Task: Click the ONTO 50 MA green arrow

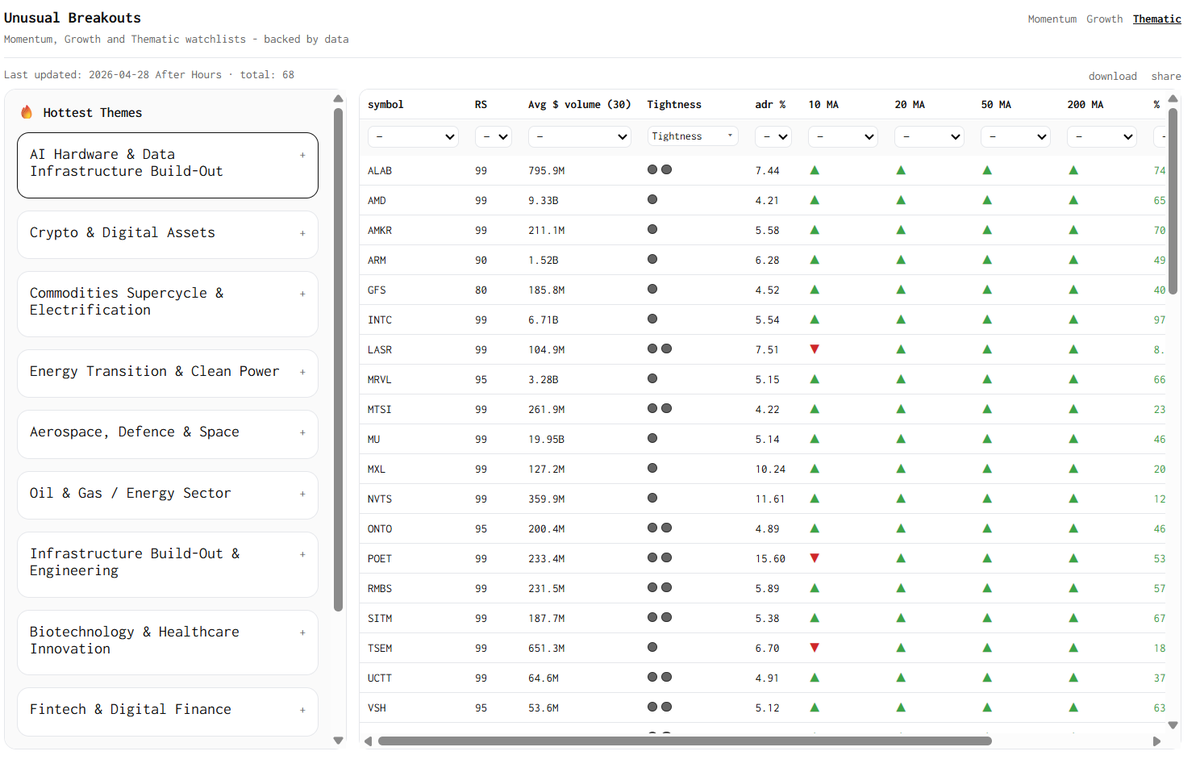Action: point(988,528)
